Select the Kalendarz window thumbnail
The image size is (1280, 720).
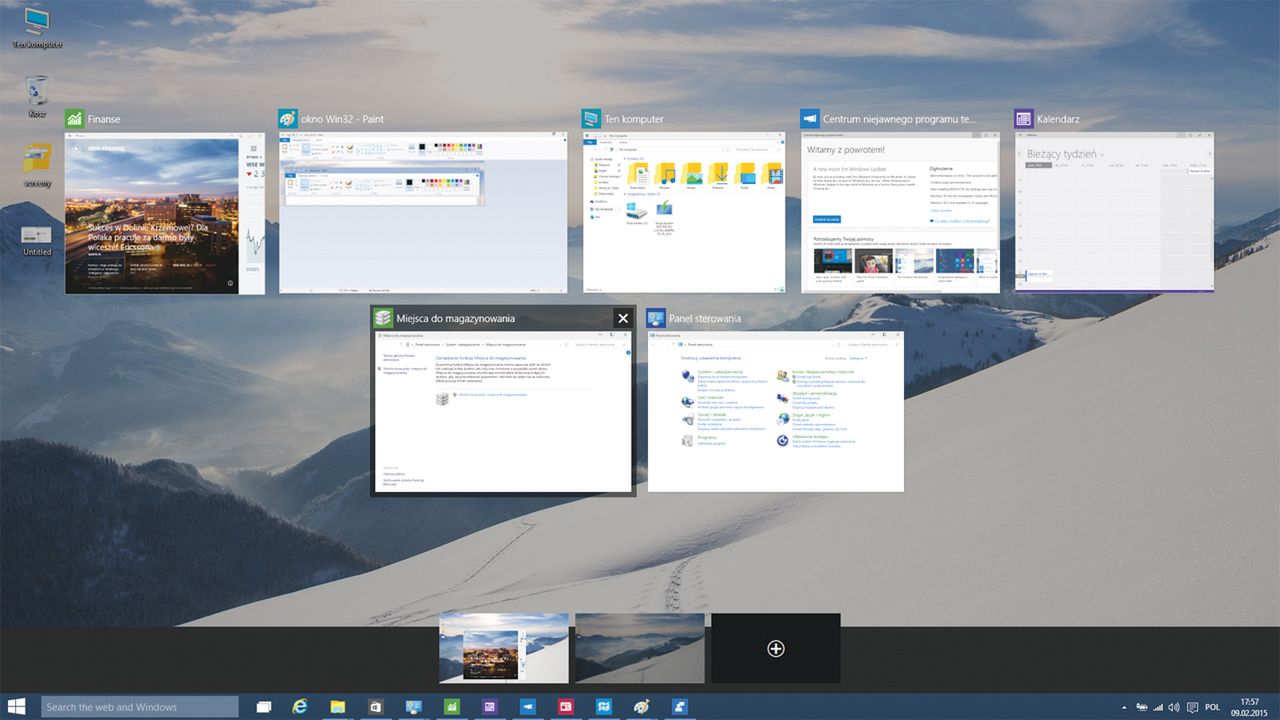(x=1113, y=213)
